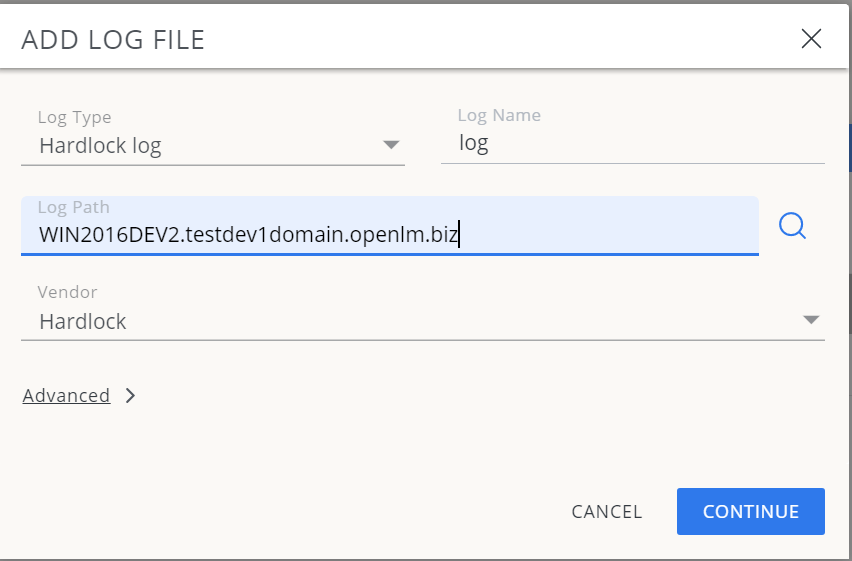The image size is (852, 561).
Task: Select the 'Hardlock log' Log Type value
Action: (100, 146)
